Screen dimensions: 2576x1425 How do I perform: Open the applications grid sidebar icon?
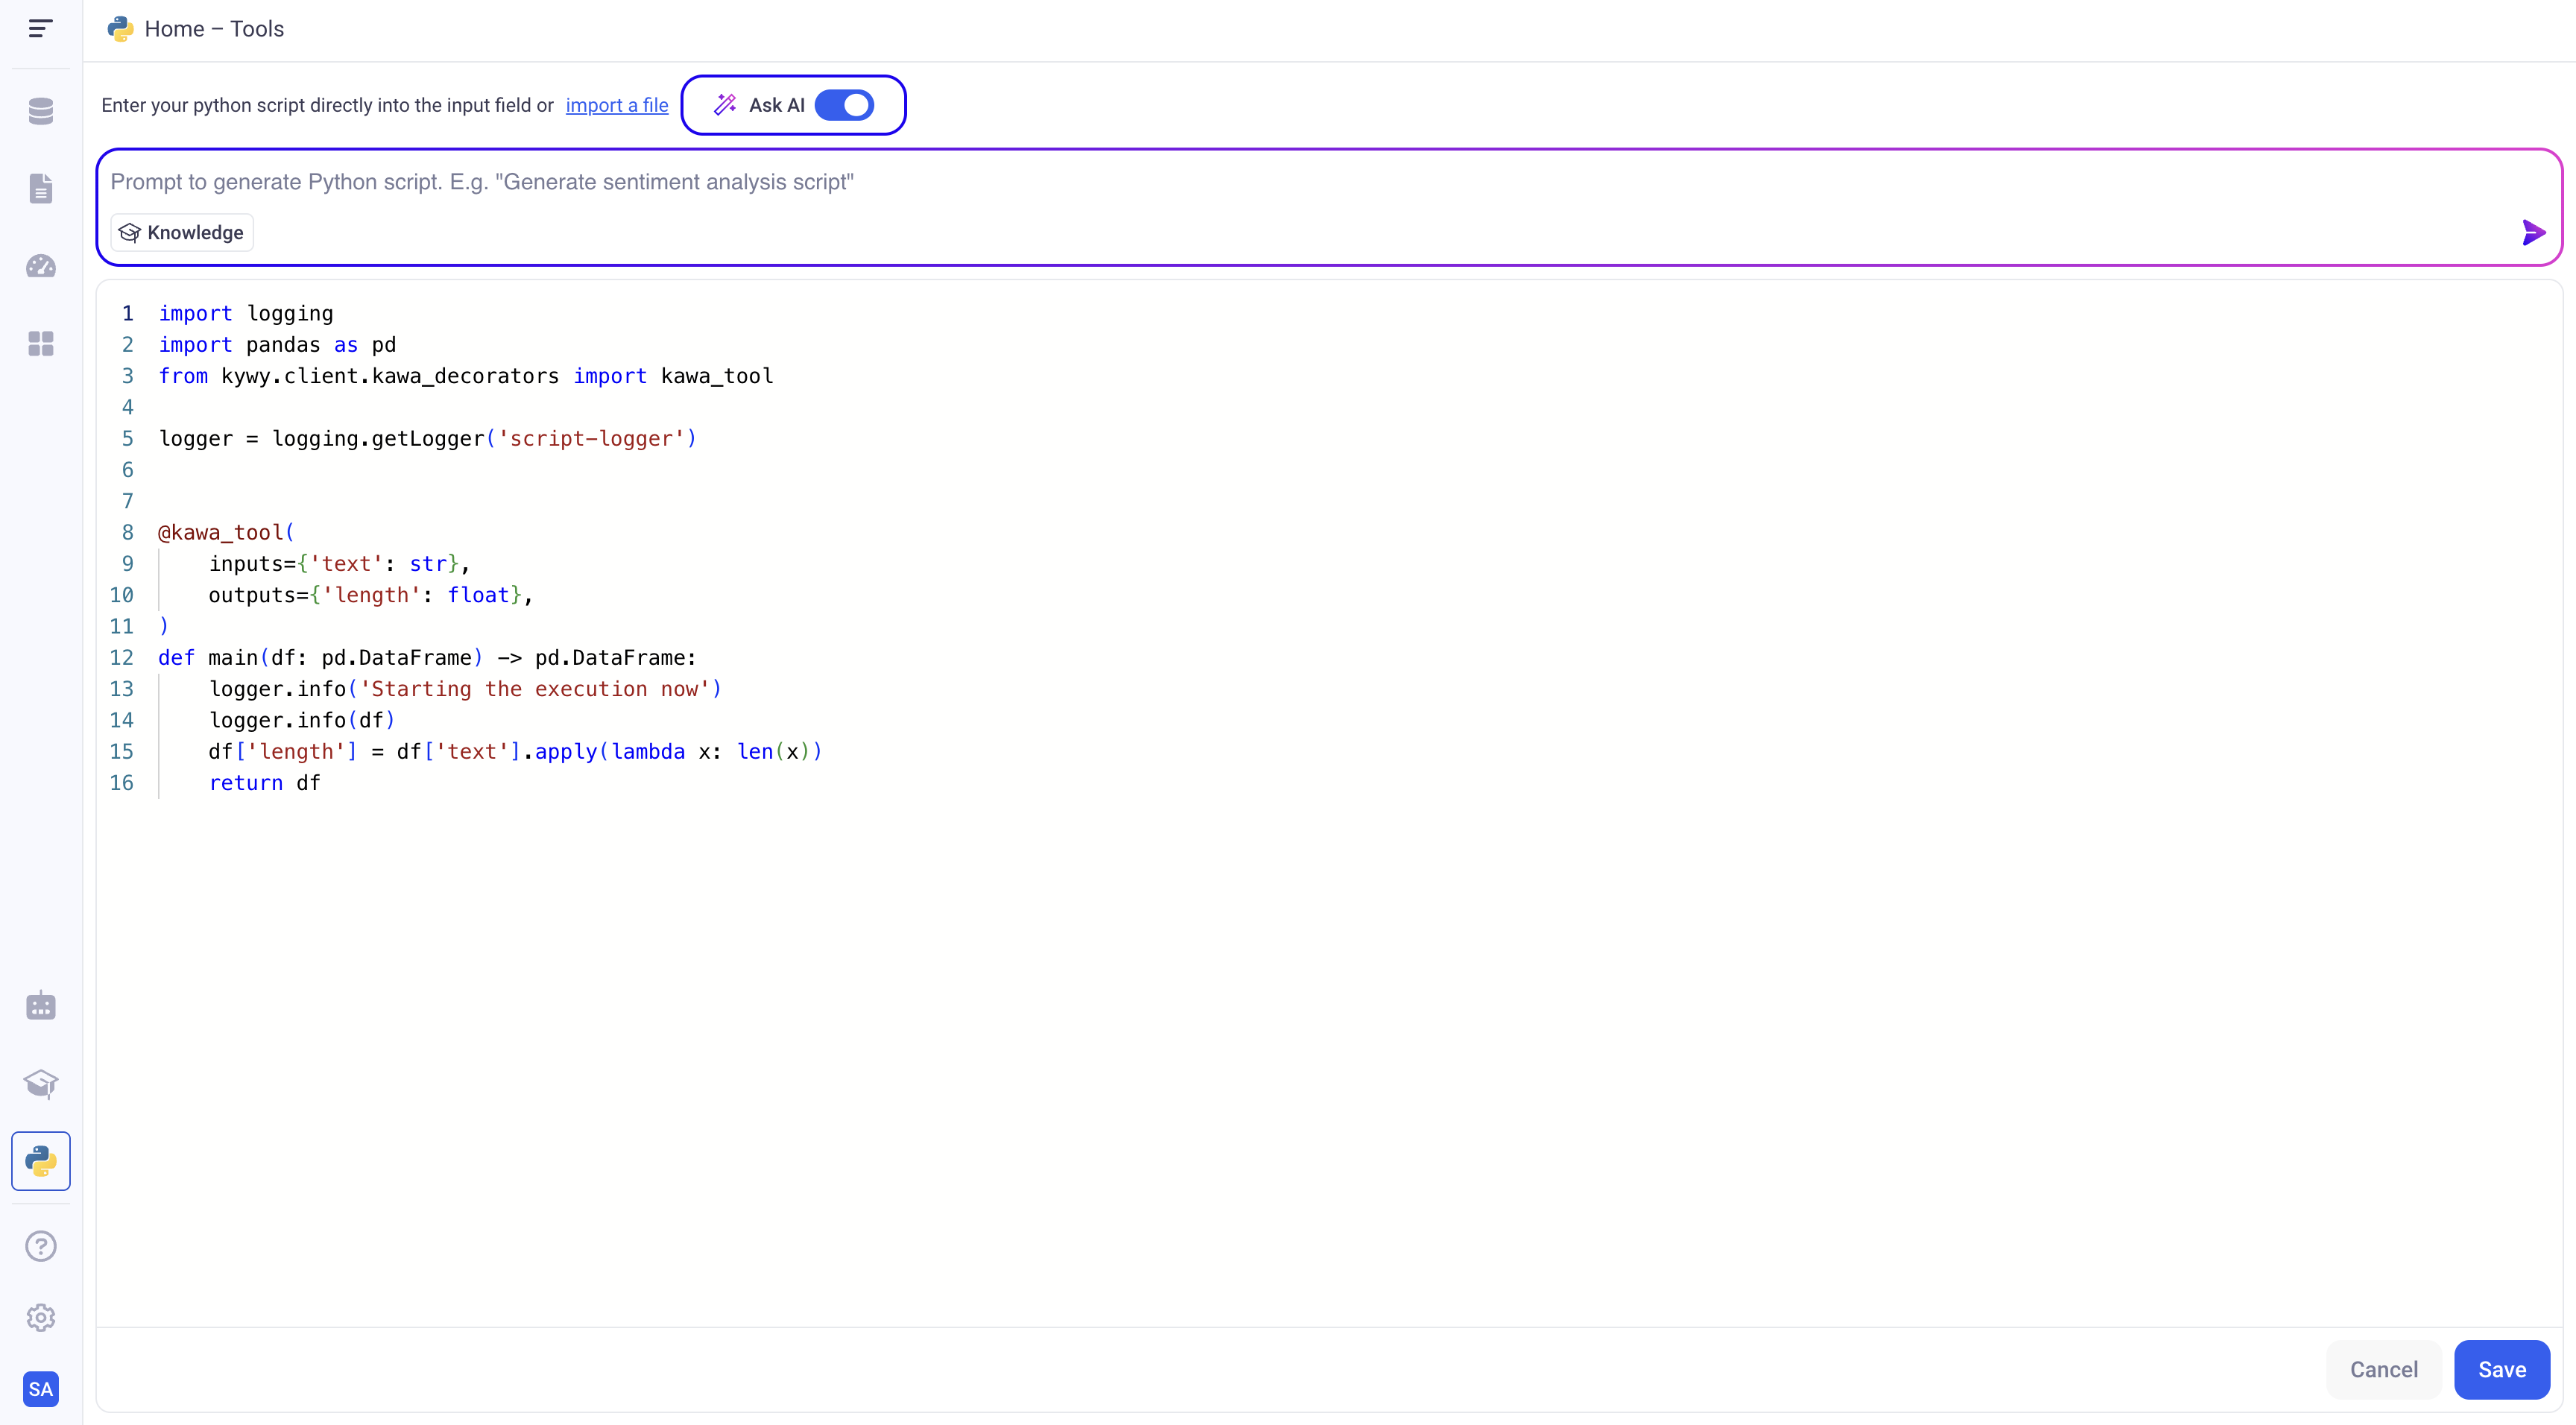(41, 344)
